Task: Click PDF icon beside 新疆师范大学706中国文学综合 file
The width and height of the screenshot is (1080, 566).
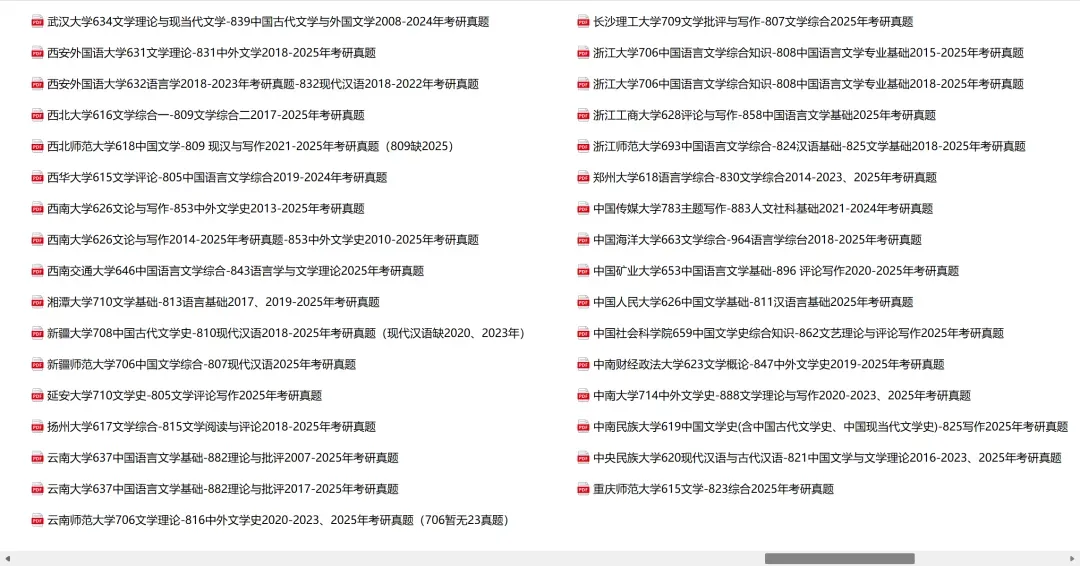Action: [x=37, y=364]
